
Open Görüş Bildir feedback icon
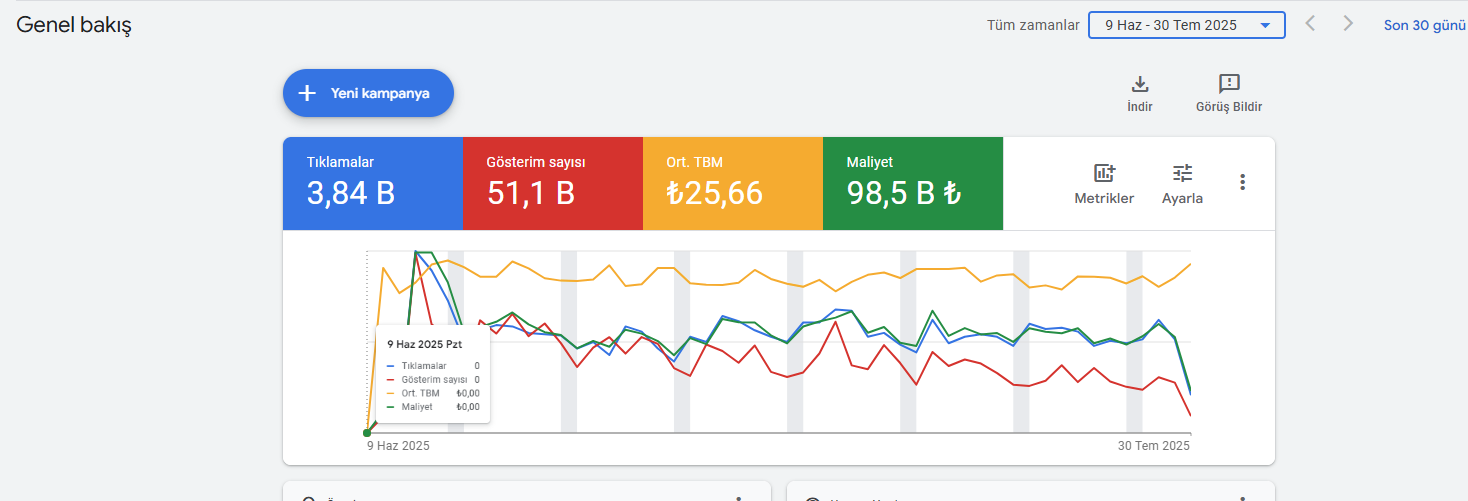click(1229, 94)
